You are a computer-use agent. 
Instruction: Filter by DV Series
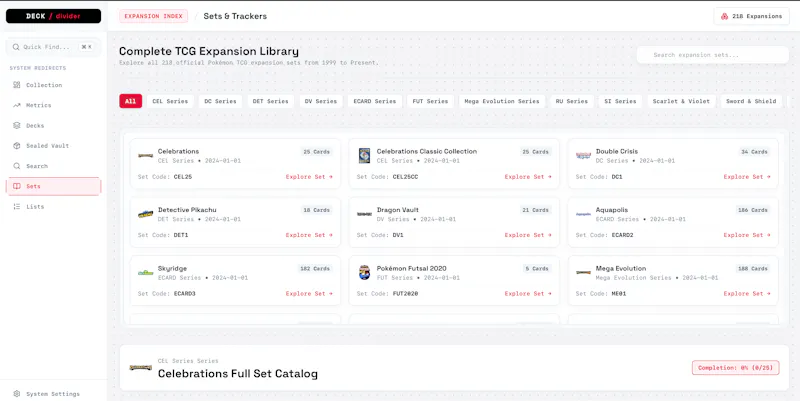321,101
